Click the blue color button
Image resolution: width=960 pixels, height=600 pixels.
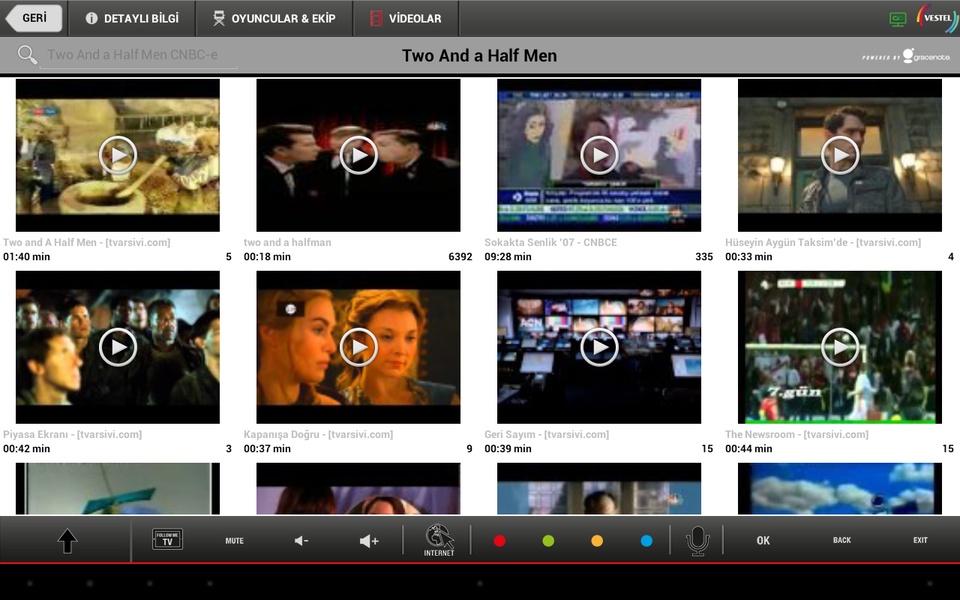click(646, 541)
